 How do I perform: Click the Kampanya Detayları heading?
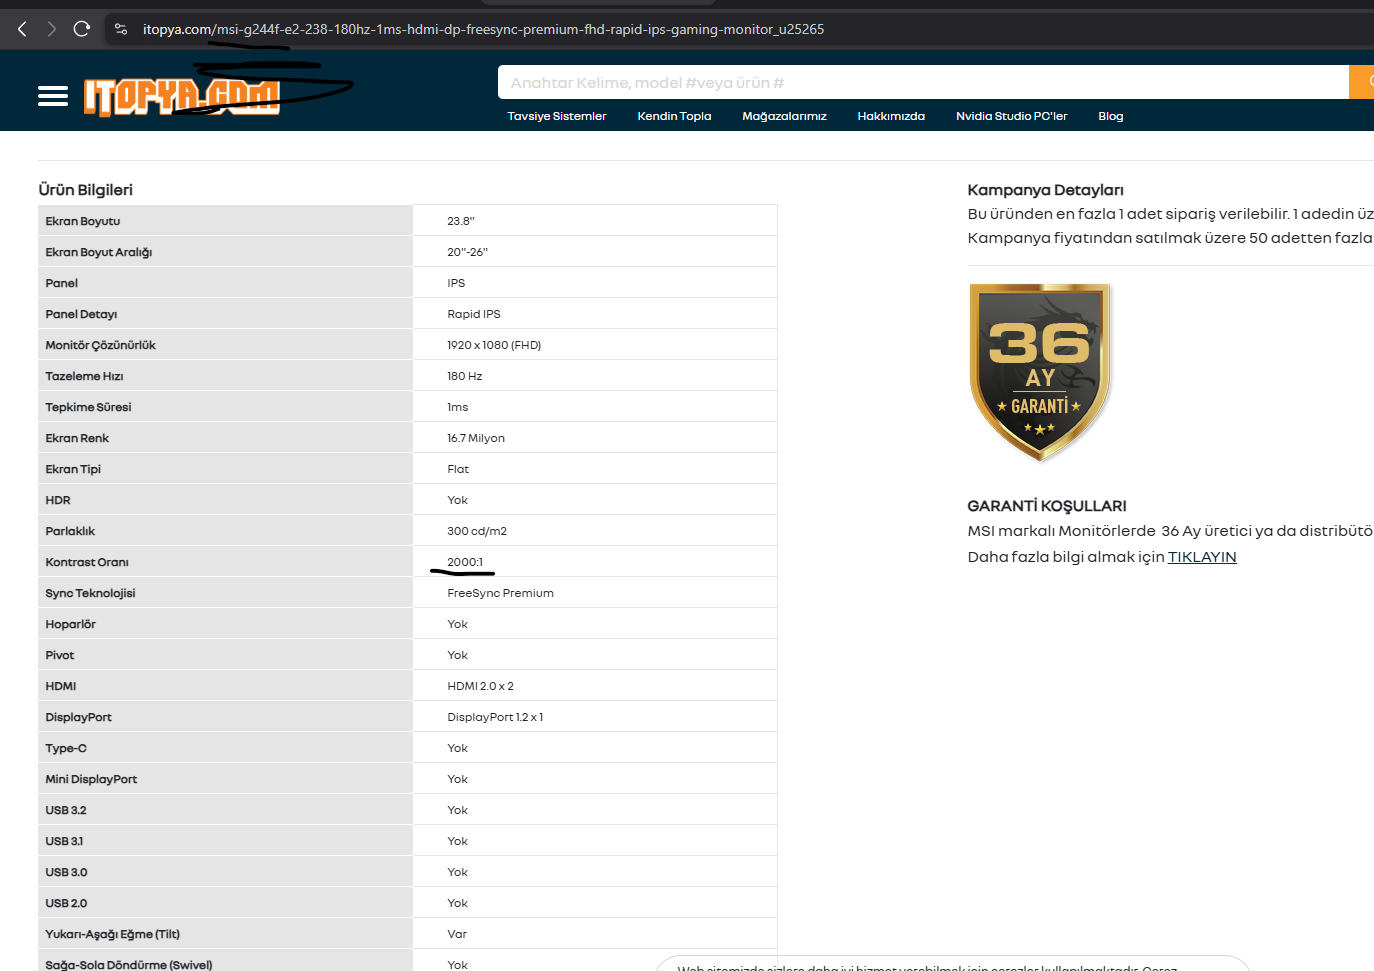1045,190
